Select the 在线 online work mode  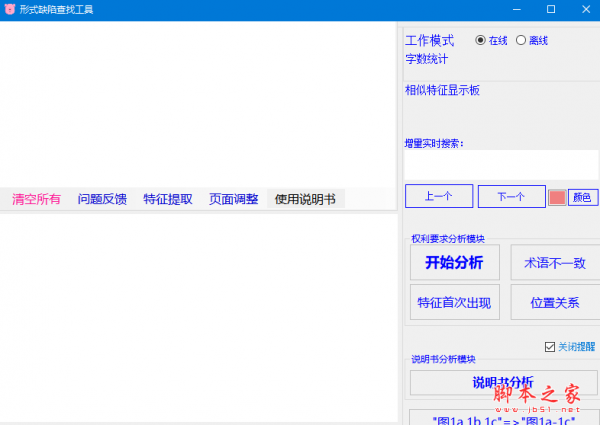tap(491, 40)
